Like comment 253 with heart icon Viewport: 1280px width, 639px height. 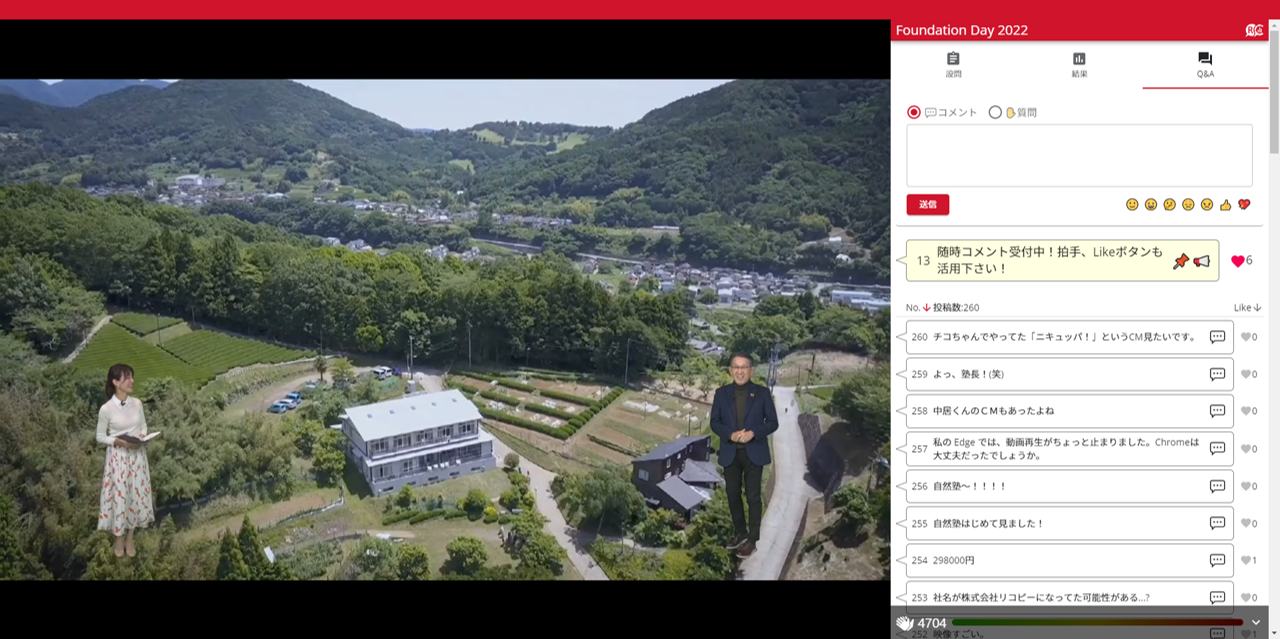(1246, 597)
